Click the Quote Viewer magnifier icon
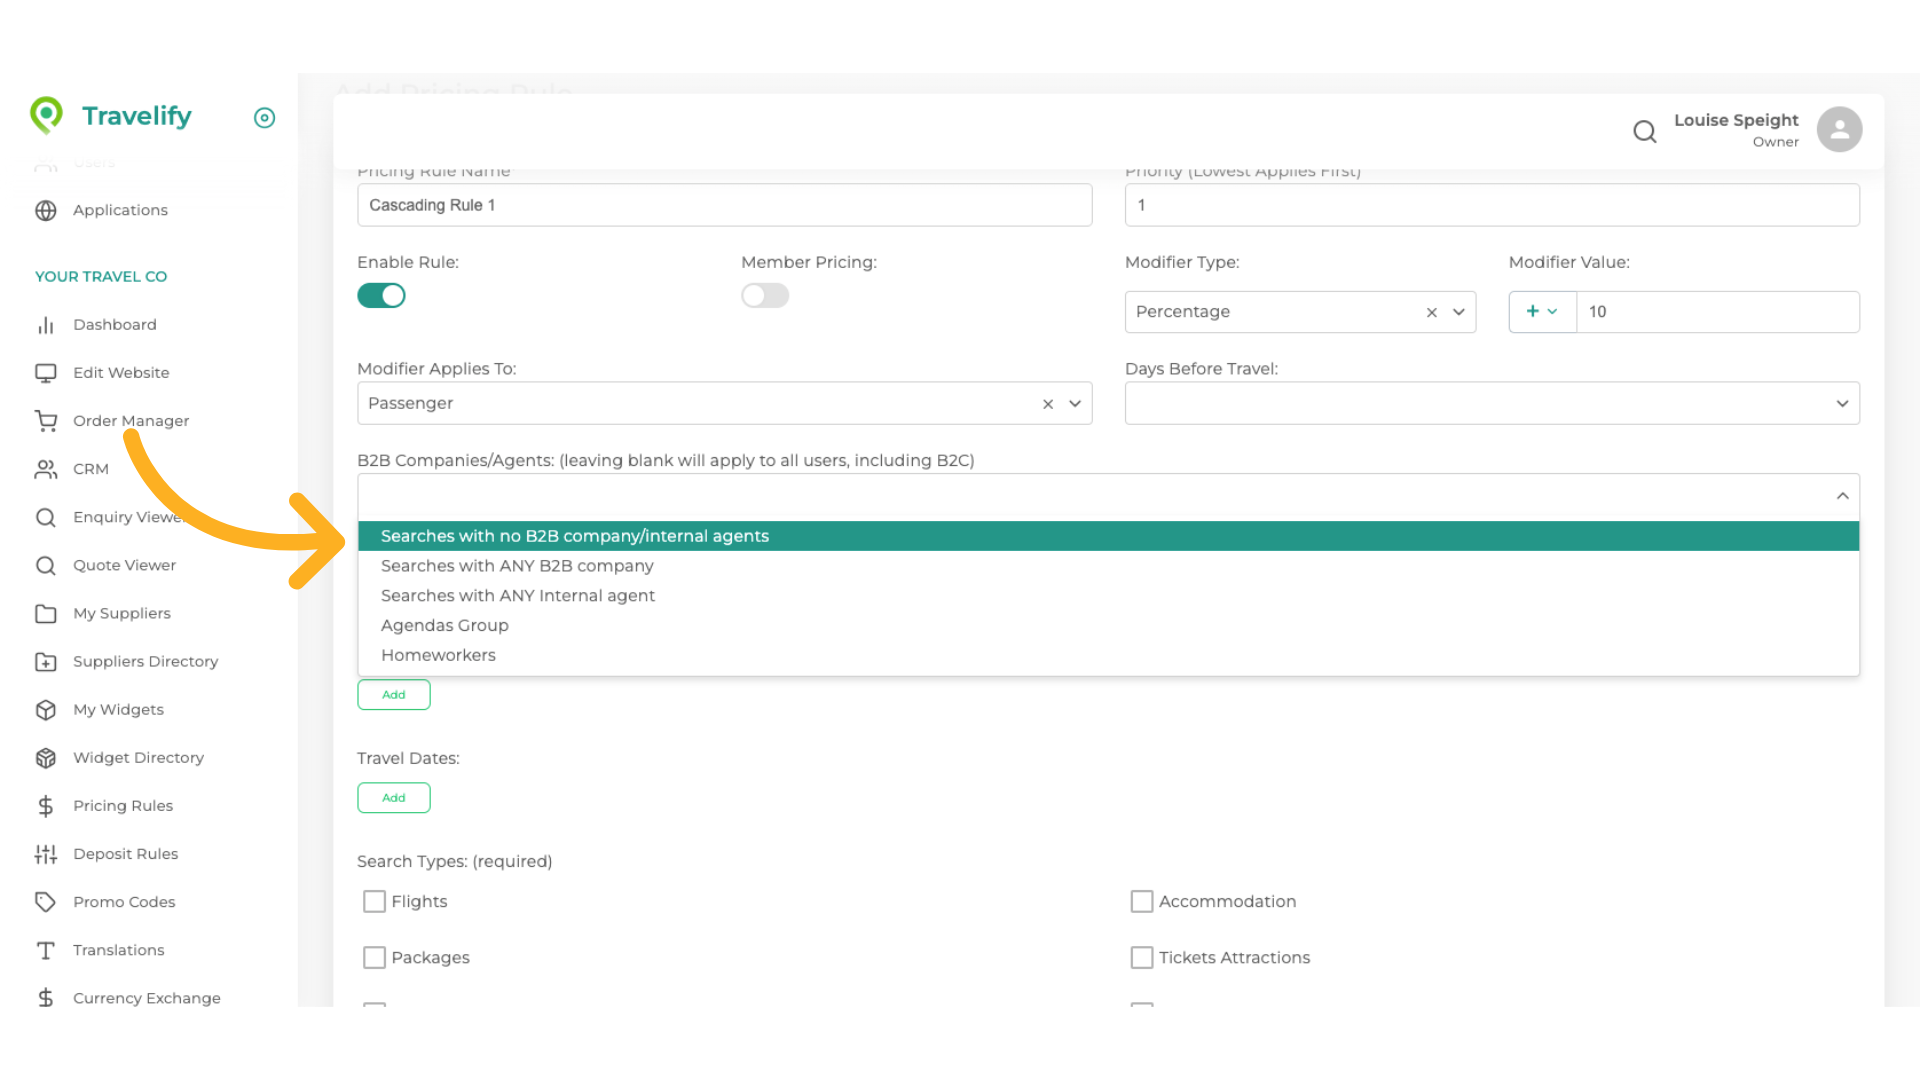This screenshot has height=1080, width=1920. pyautogui.click(x=46, y=565)
